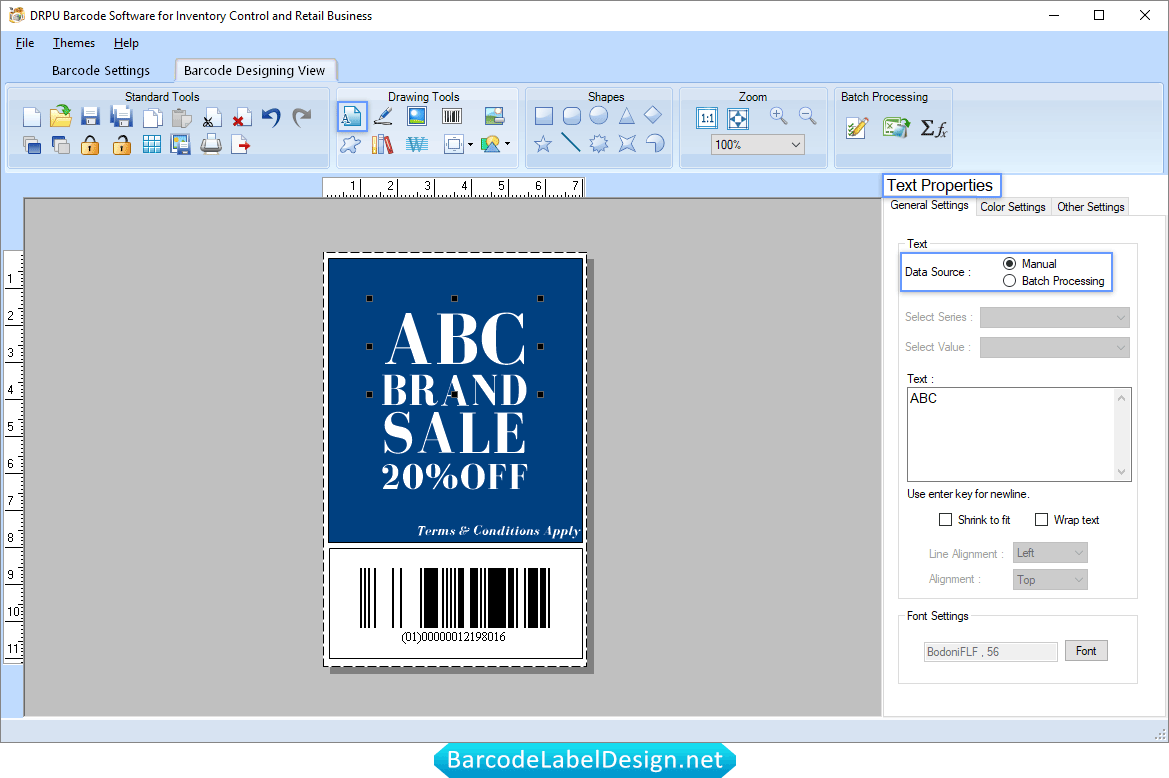Pick the diagonal line shape tool
Screen dimensions: 1169x778
(x=570, y=142)
